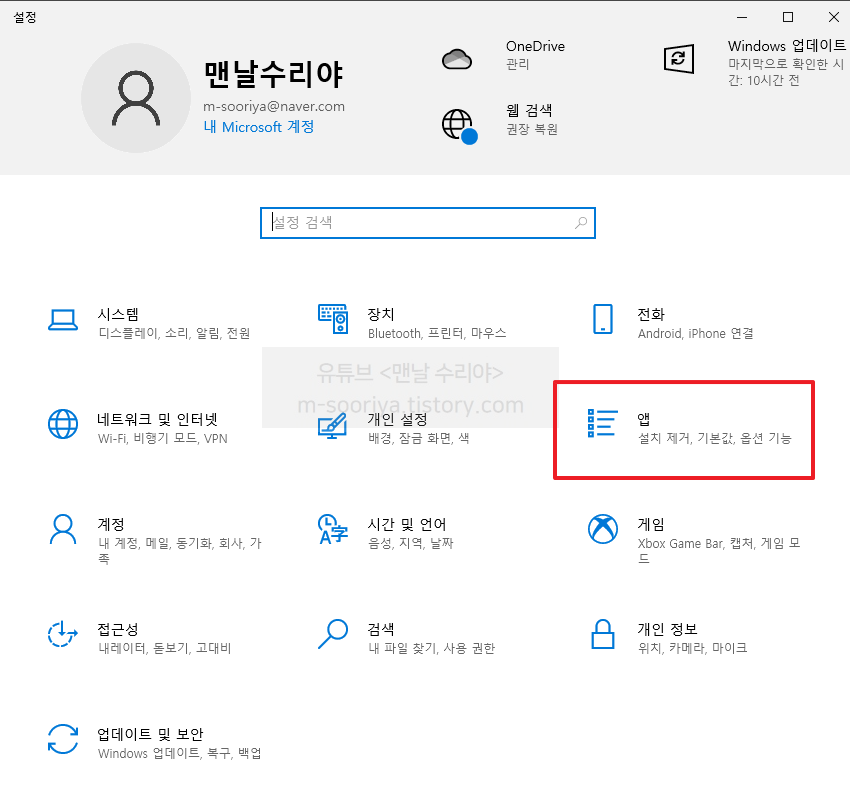Open the 개인 정보 title
Viewport: 850px width, 809px height.
[668, 629]
